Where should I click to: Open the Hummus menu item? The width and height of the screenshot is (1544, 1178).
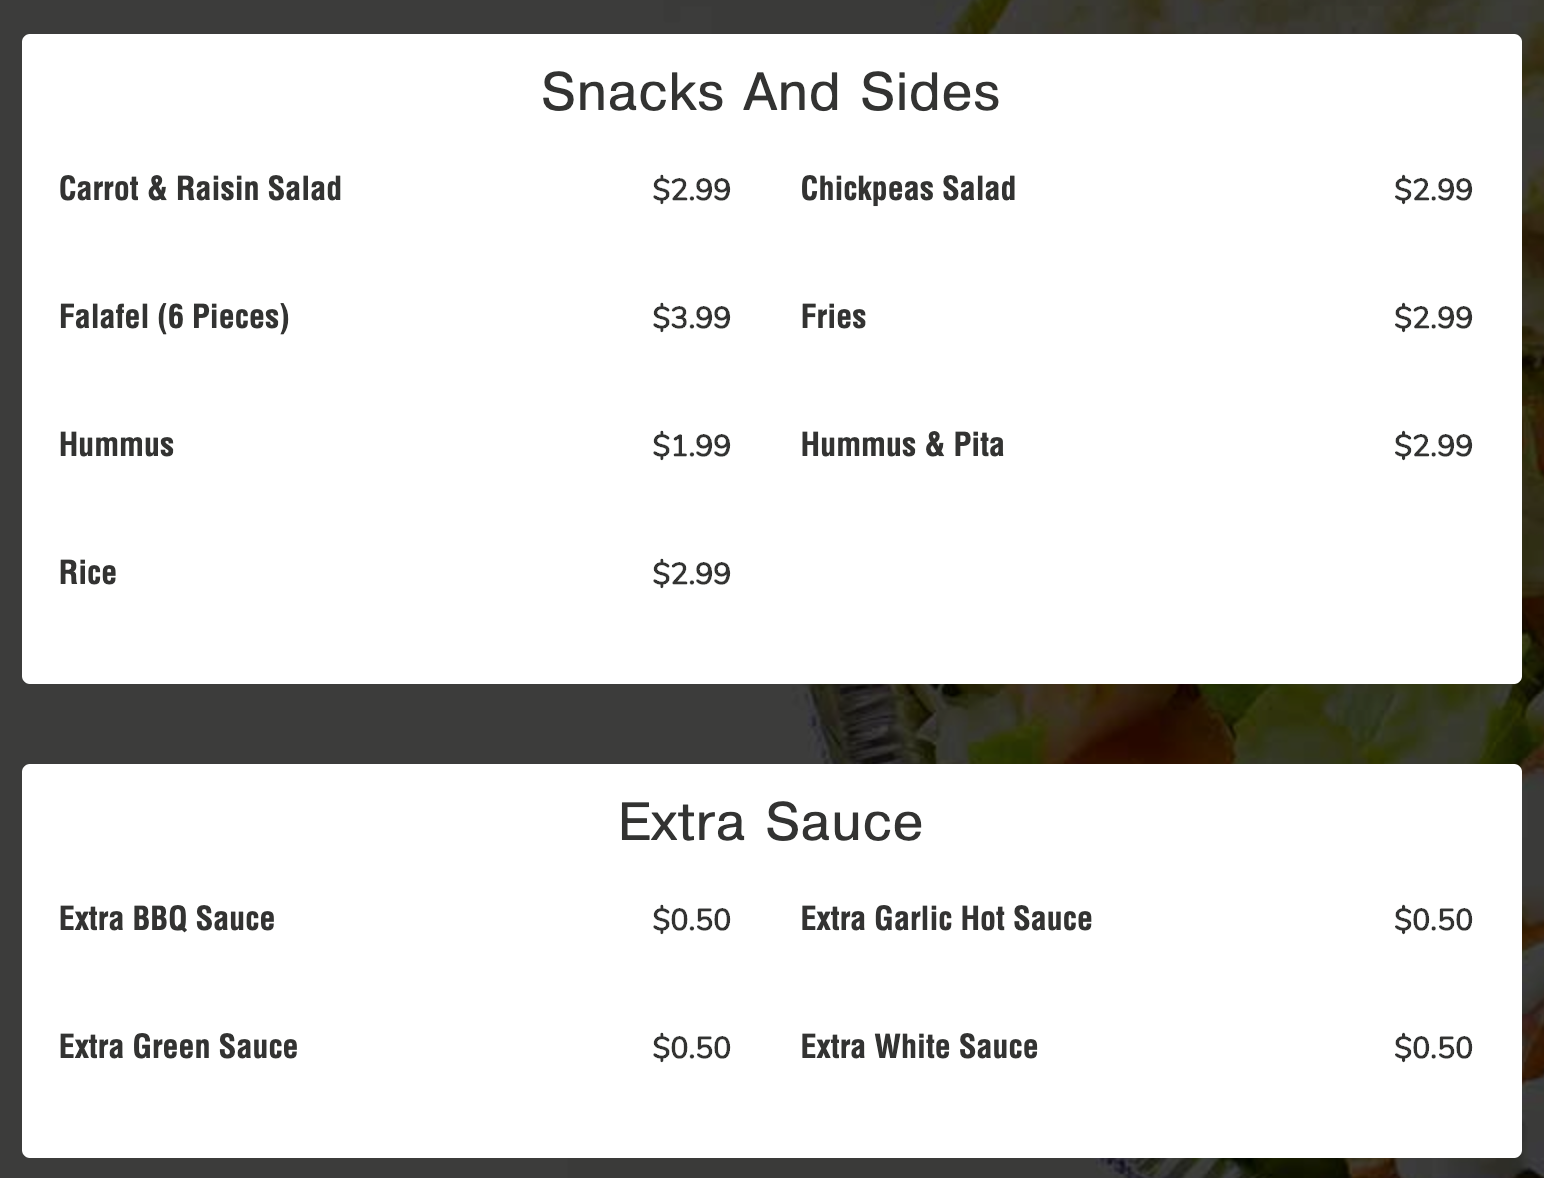(x=116, y=445)
